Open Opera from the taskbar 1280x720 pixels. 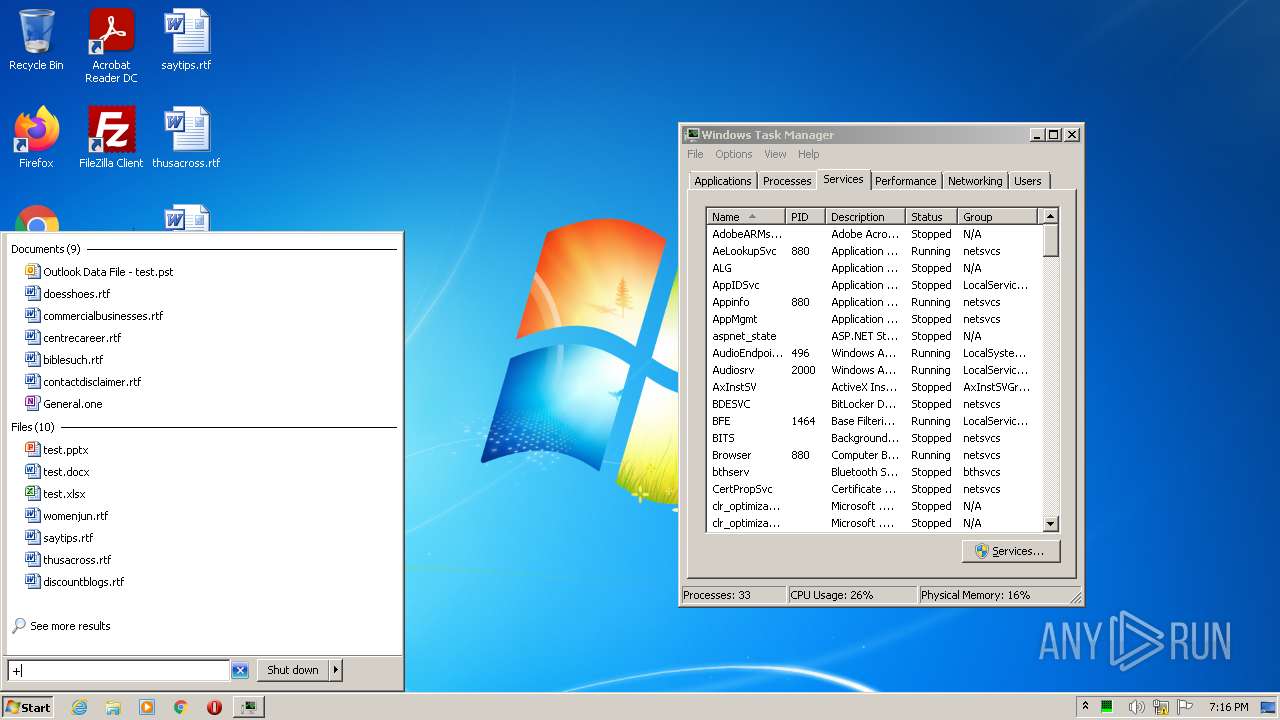click(214, 707)
